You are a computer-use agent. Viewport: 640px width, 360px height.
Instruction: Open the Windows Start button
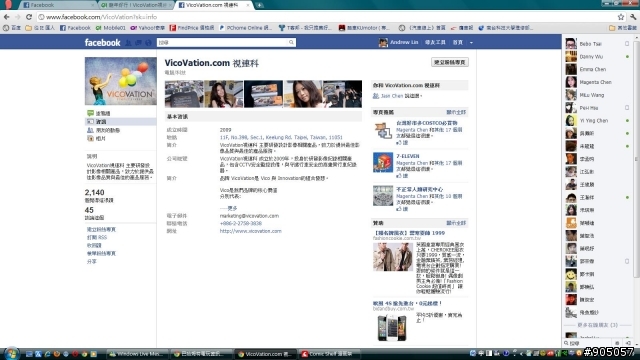[11, 353]
